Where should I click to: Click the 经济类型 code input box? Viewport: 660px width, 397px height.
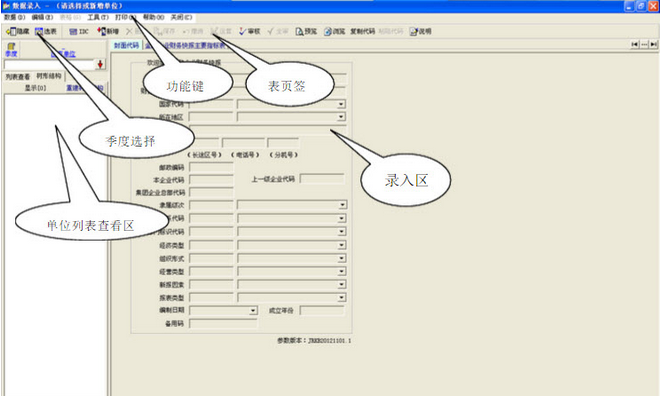211,245
